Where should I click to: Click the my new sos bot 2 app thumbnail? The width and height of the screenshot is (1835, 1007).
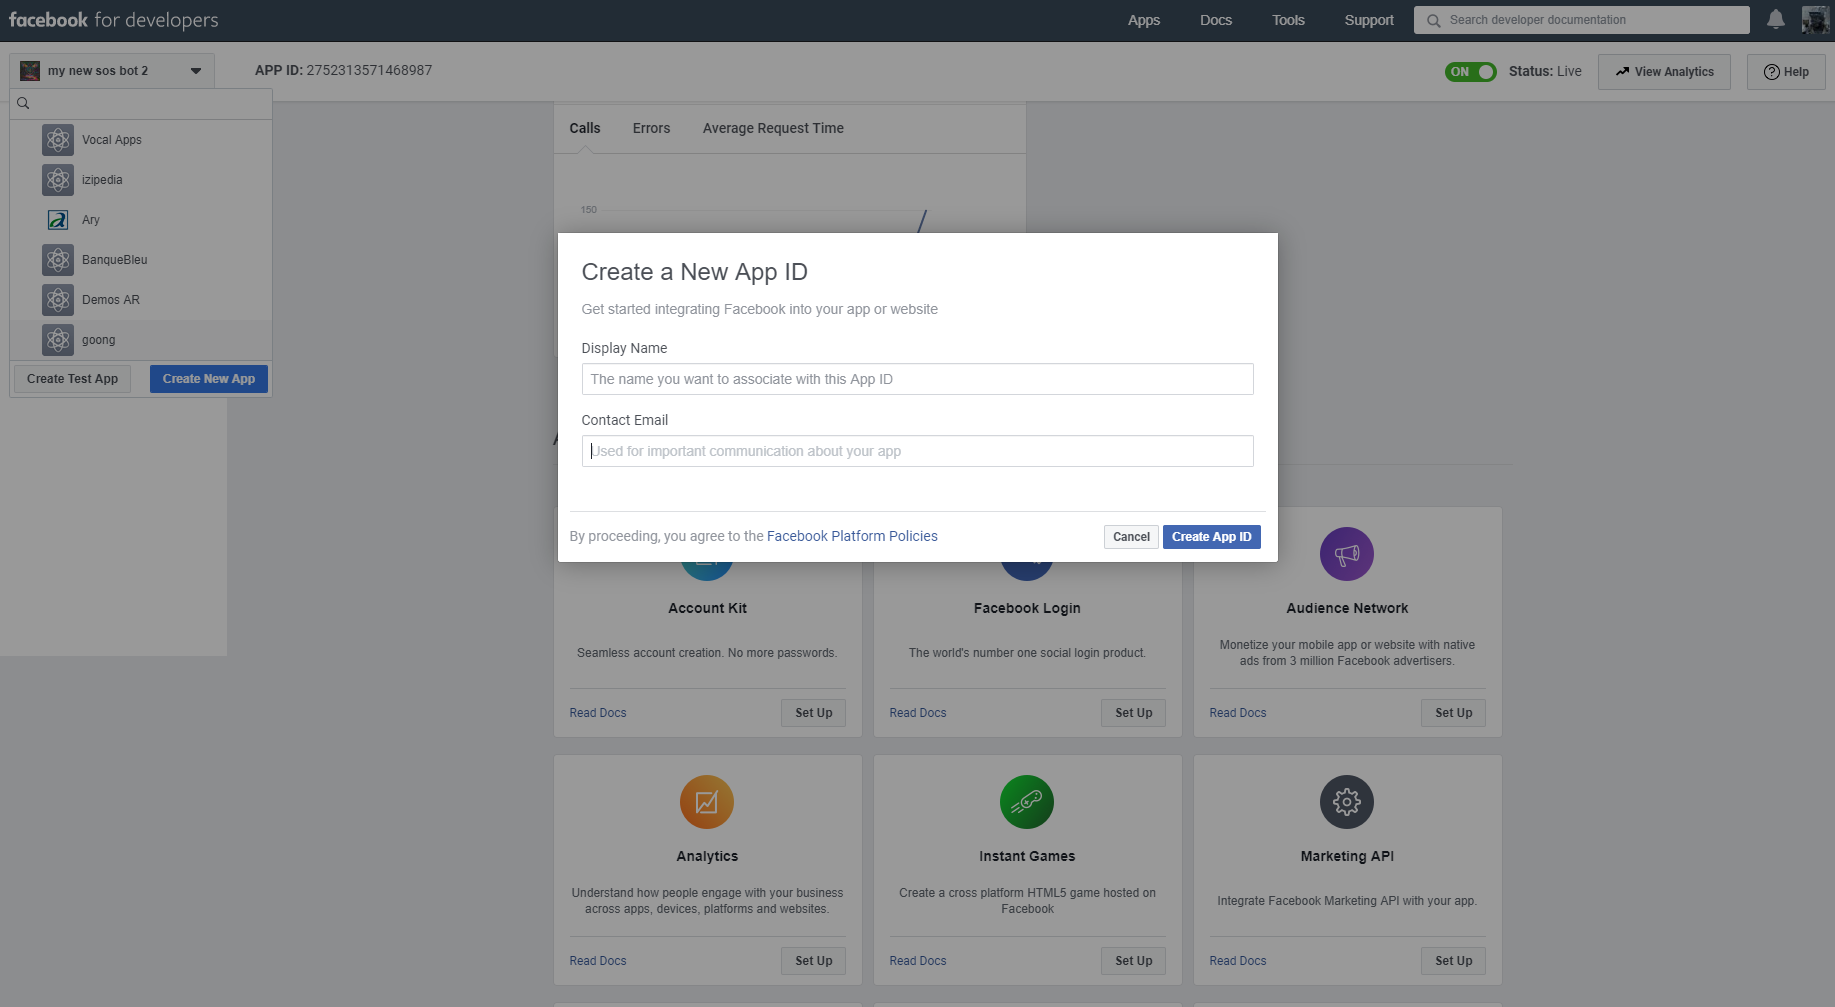pyautogui.click(x=30, y=71)
